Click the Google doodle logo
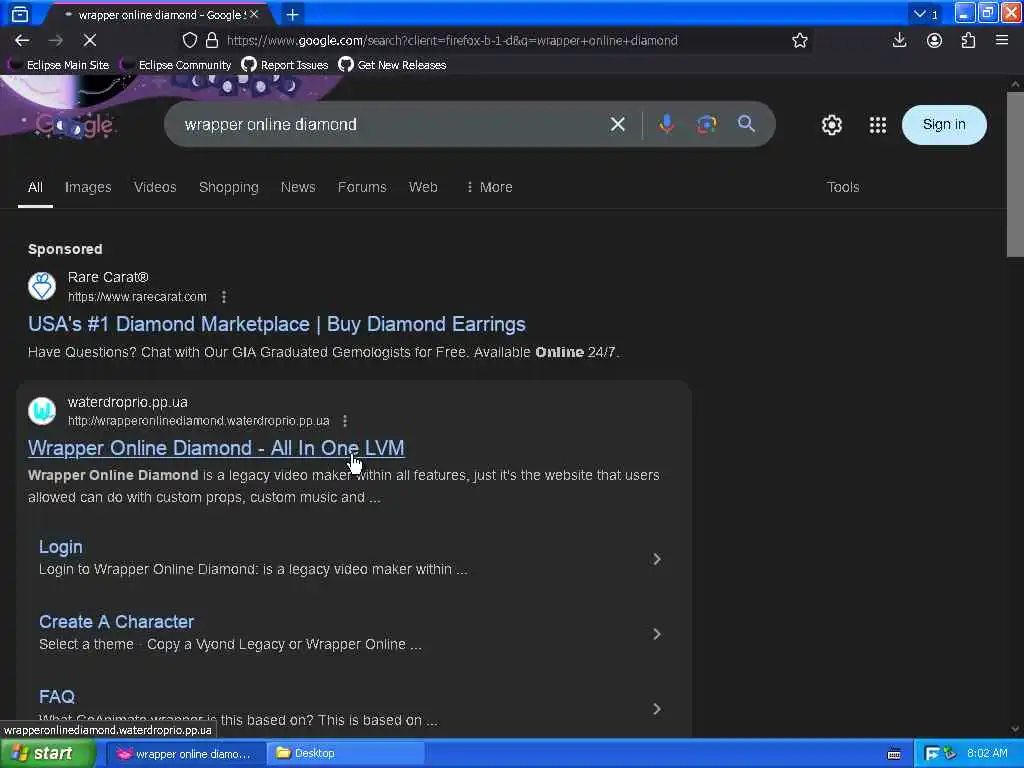Image resolution: width=1024 pixels, height=768 pixels. pos(74,124)
